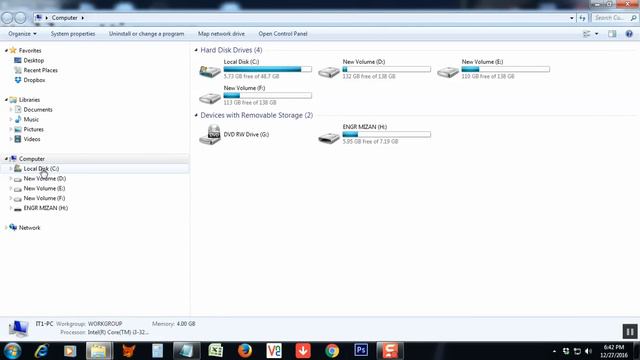Launch Firefox from the taskbar
Image resolution: width=640 pixels, height=360 pixels.
point(244,351)
